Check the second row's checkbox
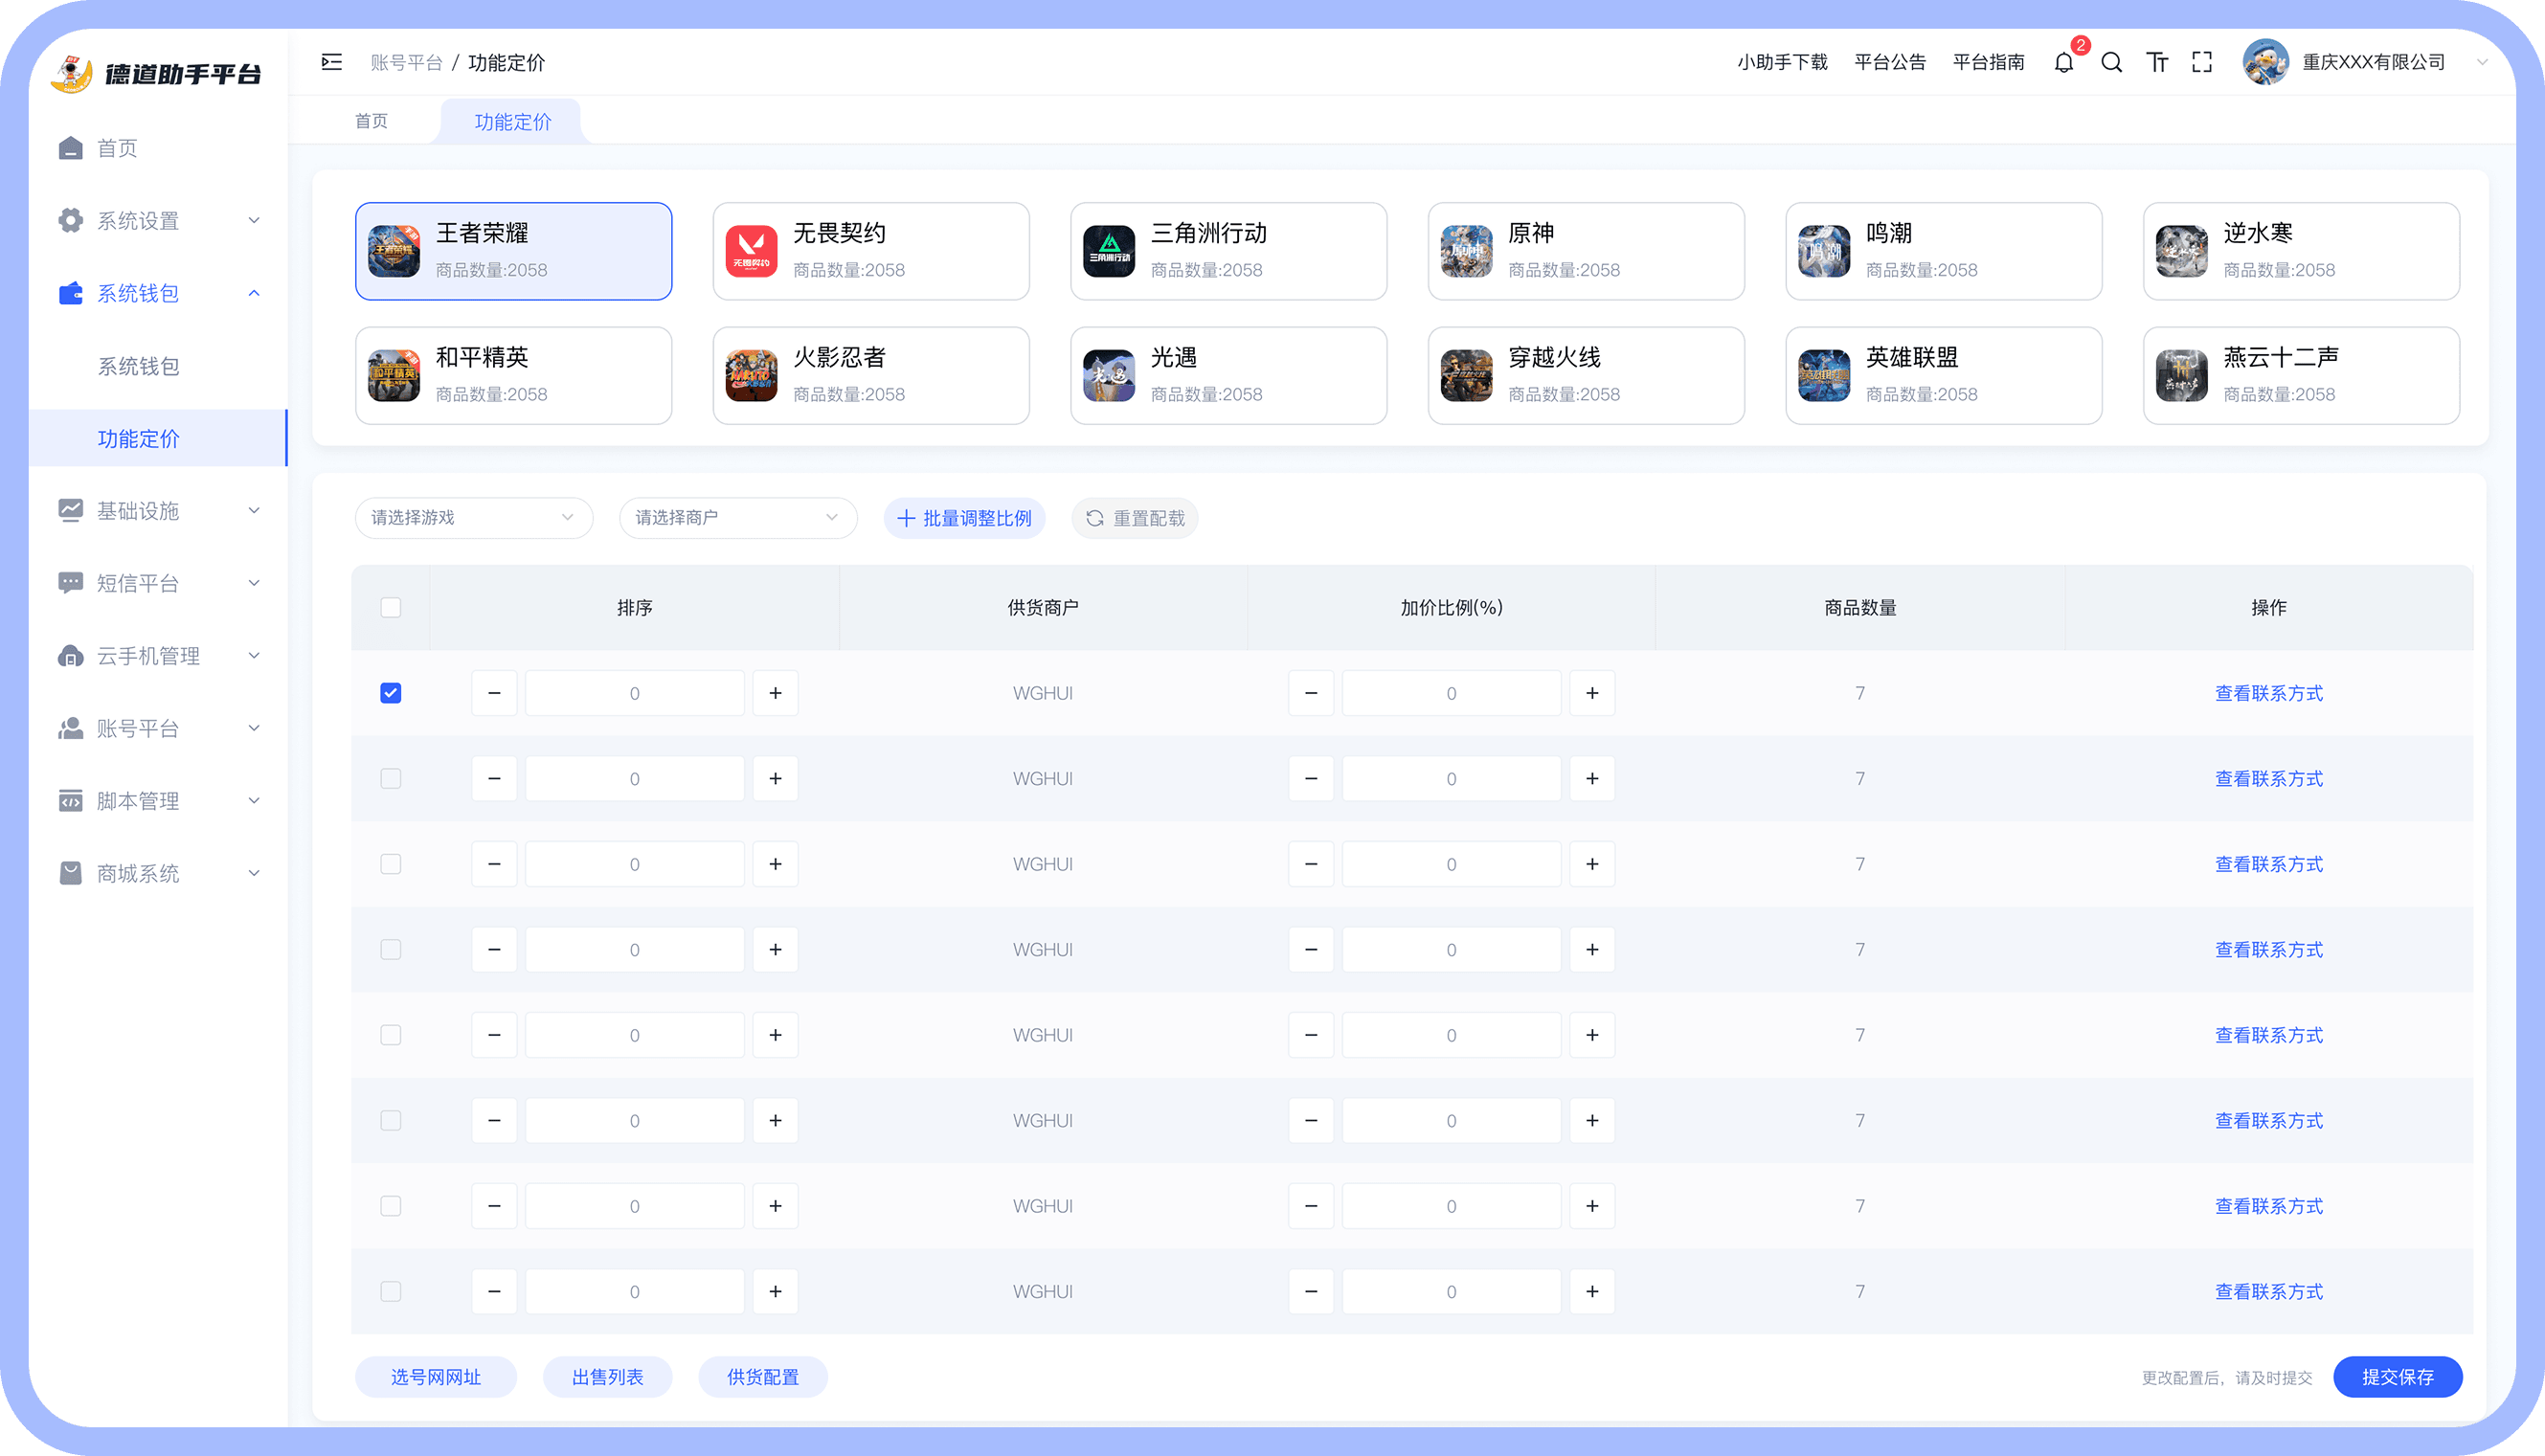The height and width of the screenshot is (1456, 2545). click(391, 779)
